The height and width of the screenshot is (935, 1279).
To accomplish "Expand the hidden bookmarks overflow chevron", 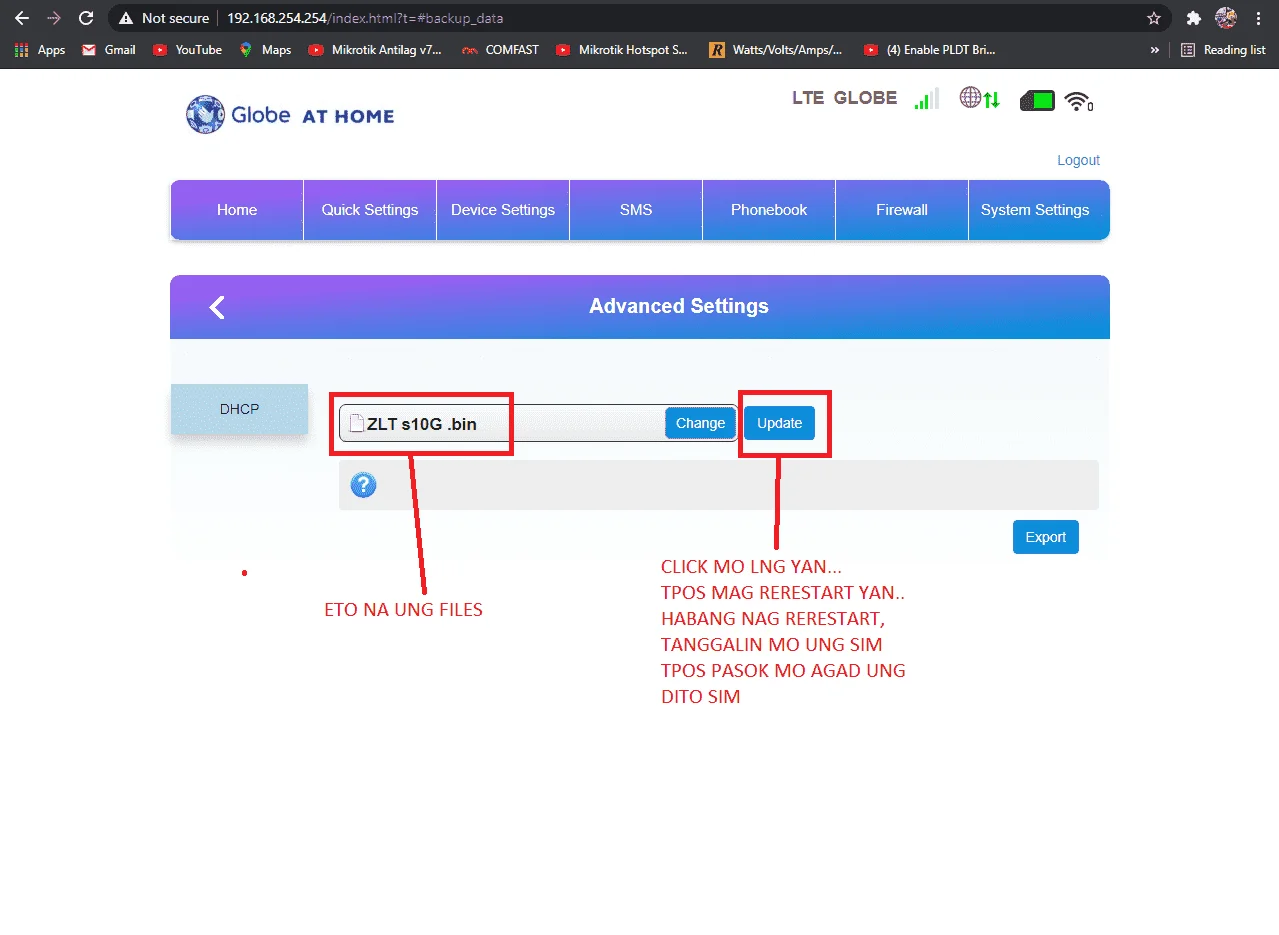I will [x=1155, y=49].
